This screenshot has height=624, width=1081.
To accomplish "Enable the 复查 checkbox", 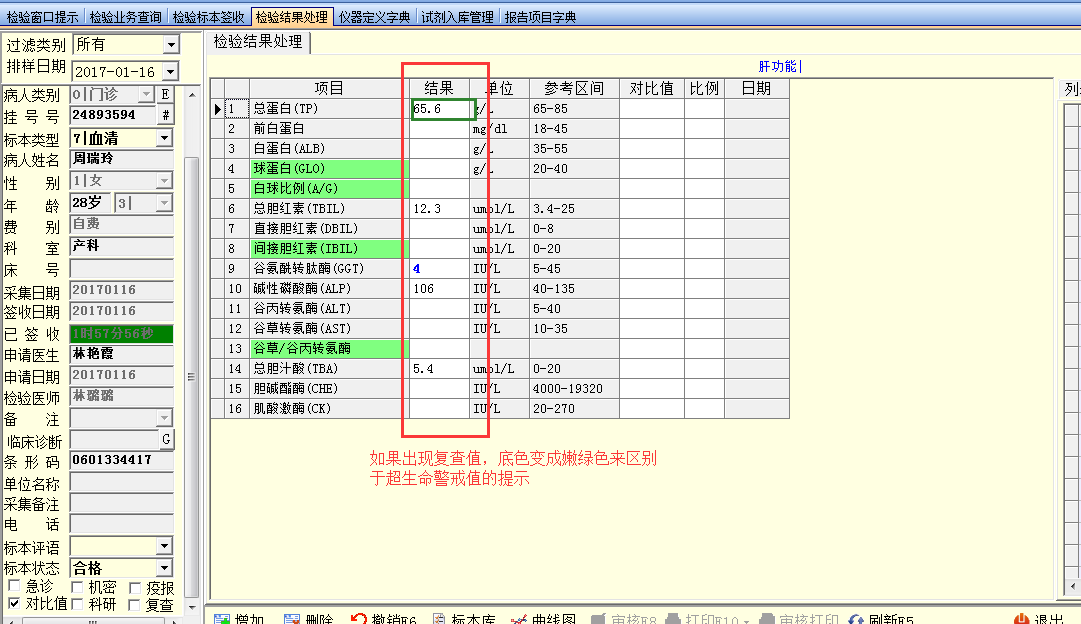I will 134,605.
